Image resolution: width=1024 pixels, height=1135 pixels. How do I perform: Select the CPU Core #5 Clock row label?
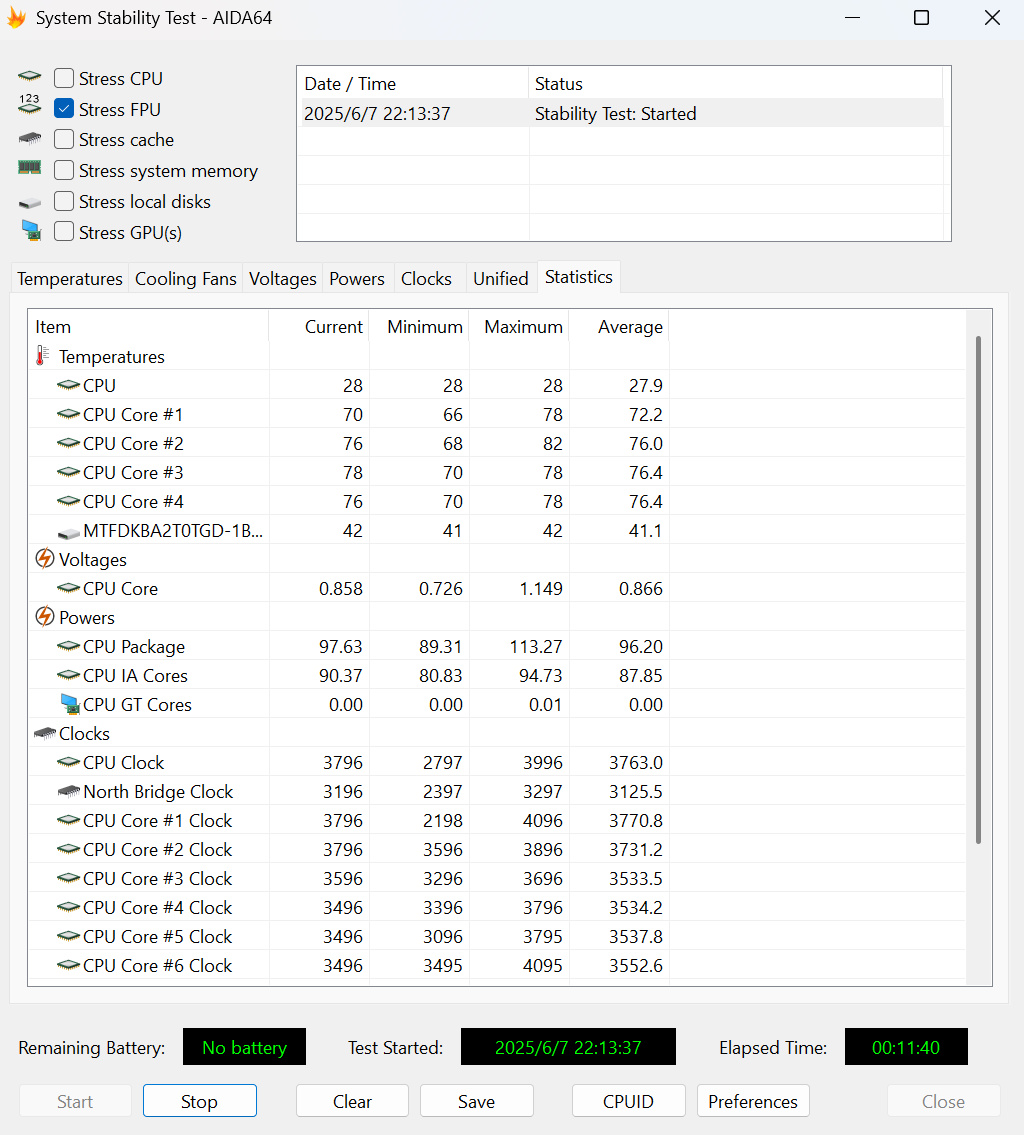(x=157, y=936)
